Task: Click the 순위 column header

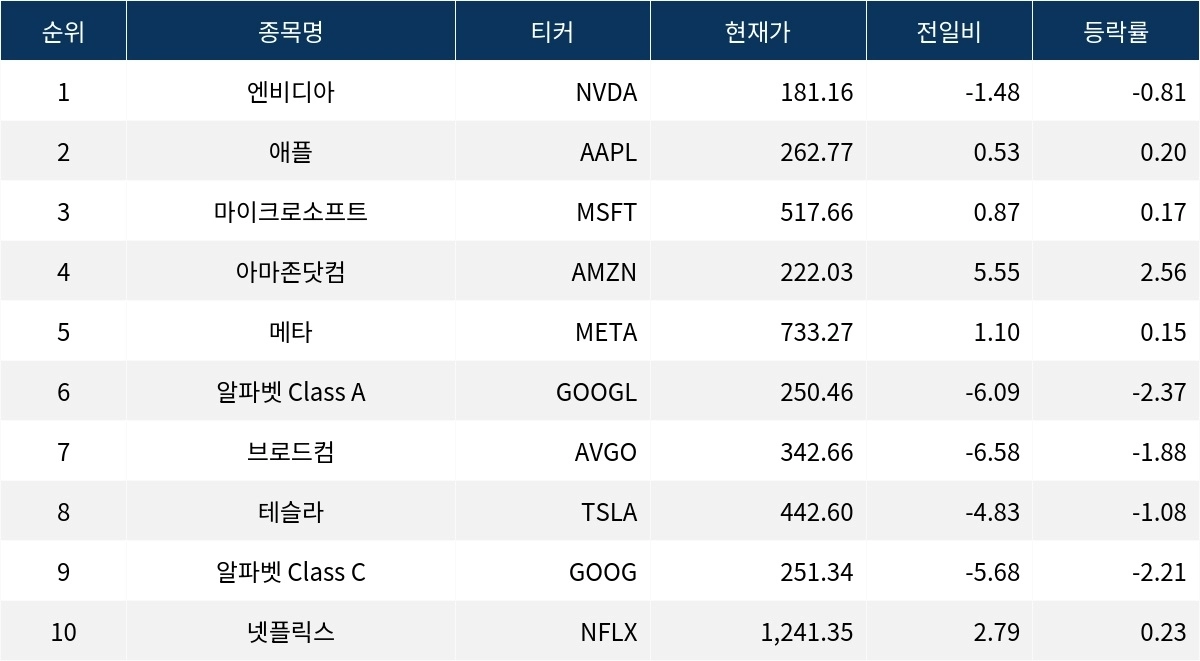Action: 63,31
